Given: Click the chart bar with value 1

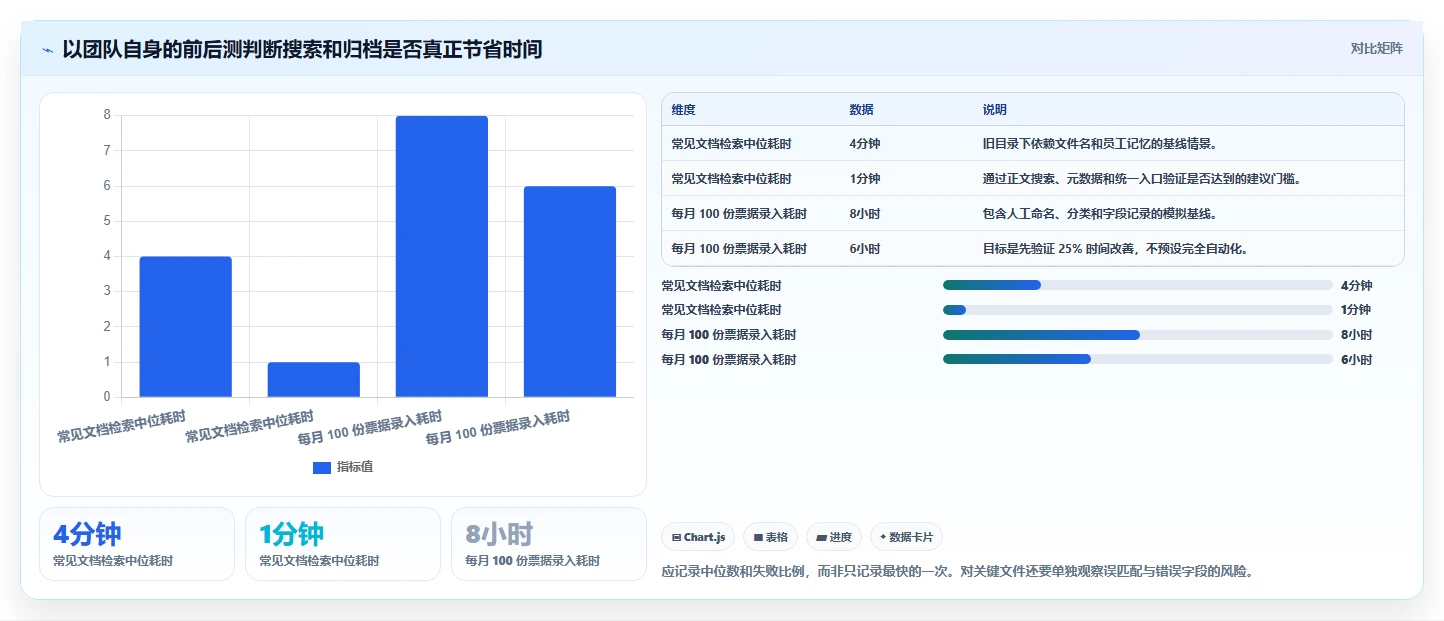Looking at the screenshot, I should tap(313, 380).
